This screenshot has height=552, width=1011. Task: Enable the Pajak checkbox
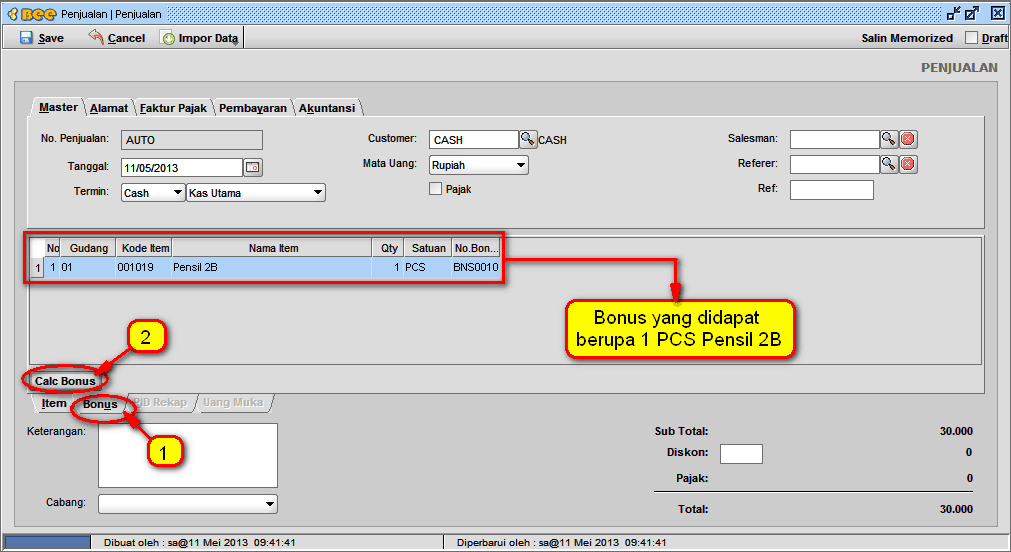[x=436, y=188]
